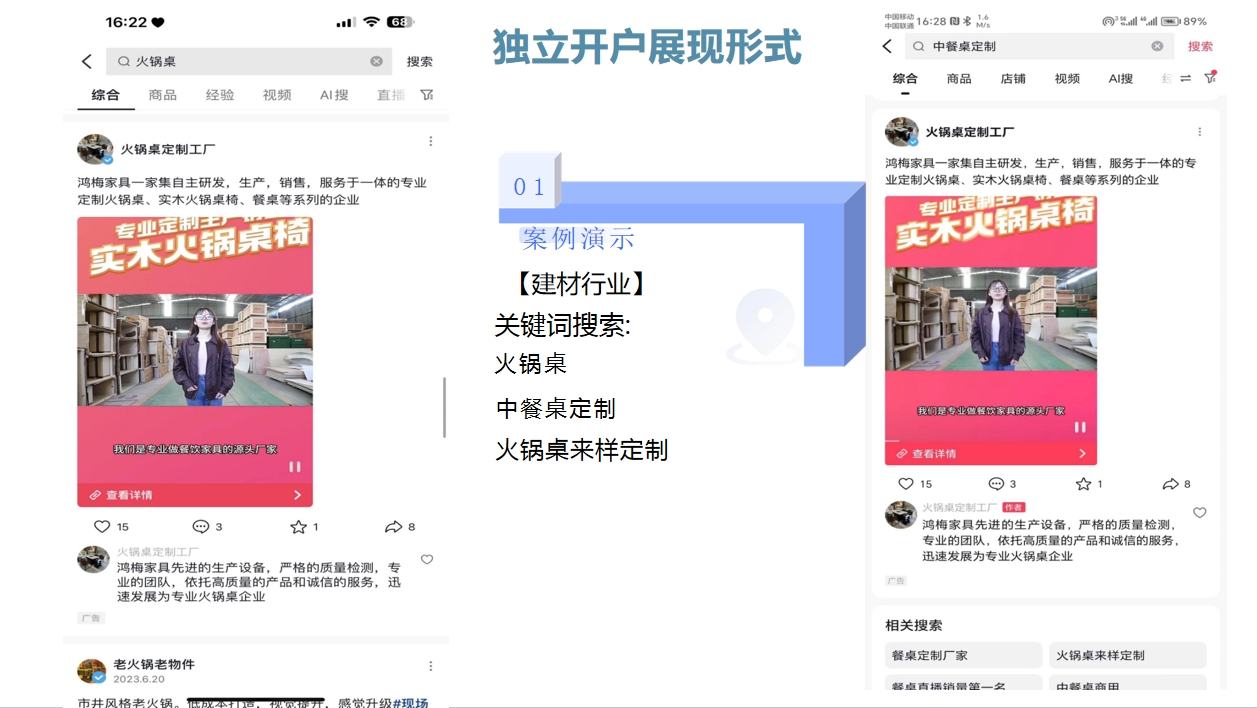The height and width of the screenshot is (708, 1257).
Task: Open three-dot menu on left 火锅桌定制工厂 post
Action: click(x=431, y=142)
